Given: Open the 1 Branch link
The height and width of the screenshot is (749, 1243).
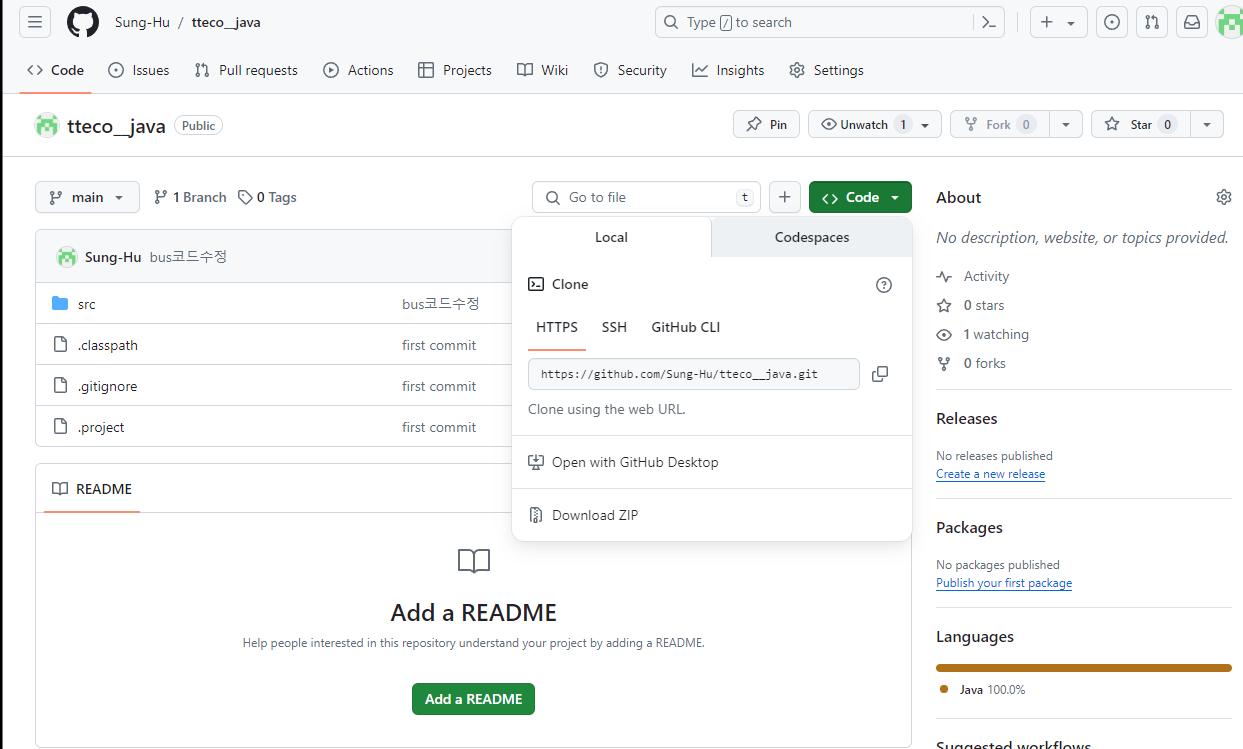Looking at the screenshot, I should pyautogui.click(x=190, y=197).
